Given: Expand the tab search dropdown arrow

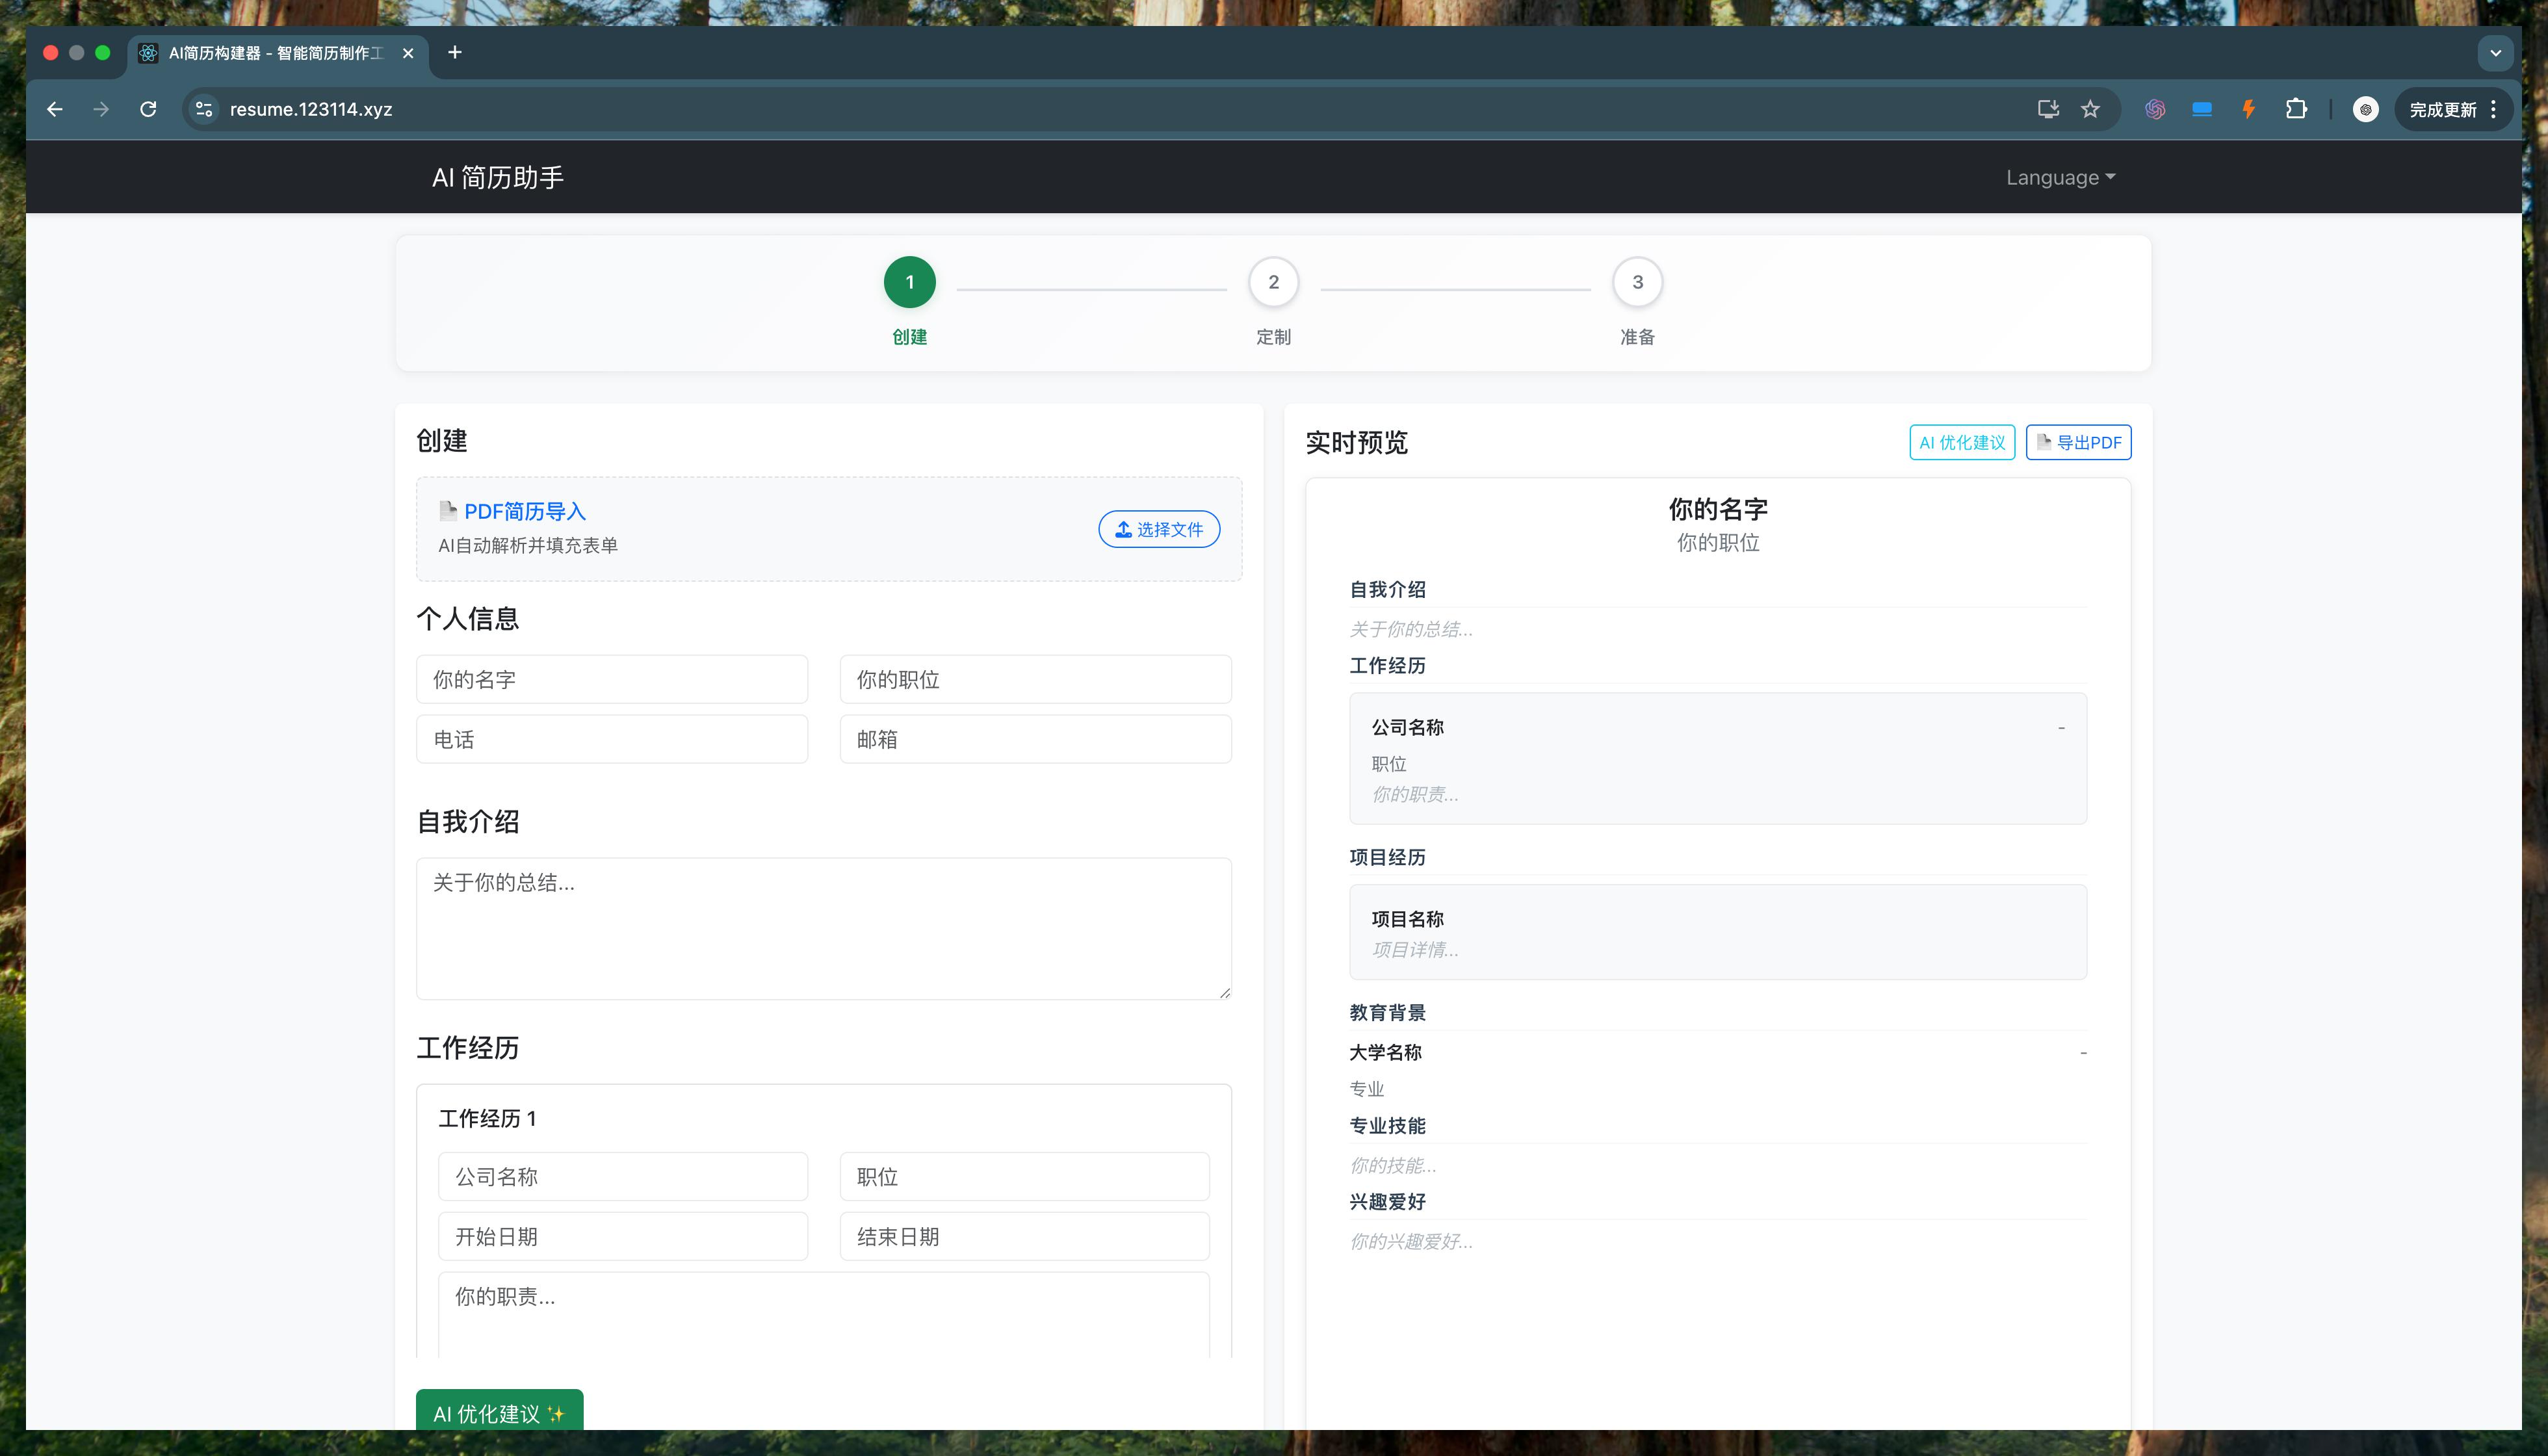Looking at the screenshot, I should click(2496, 53).
